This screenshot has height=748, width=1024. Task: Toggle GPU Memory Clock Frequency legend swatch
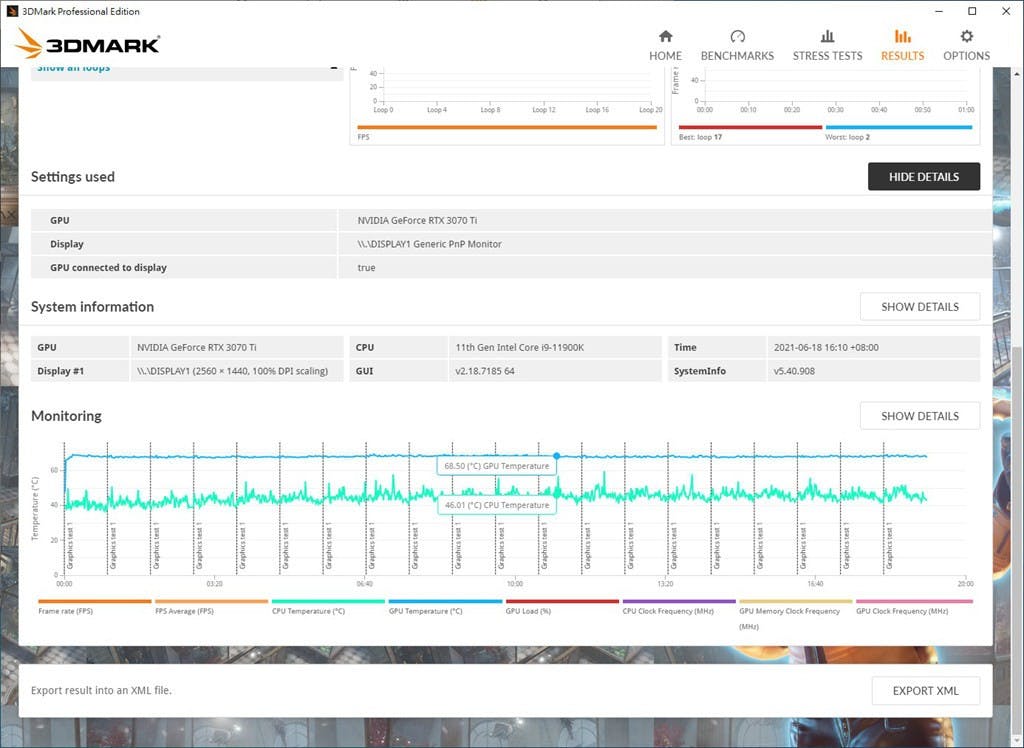(796, 601)
